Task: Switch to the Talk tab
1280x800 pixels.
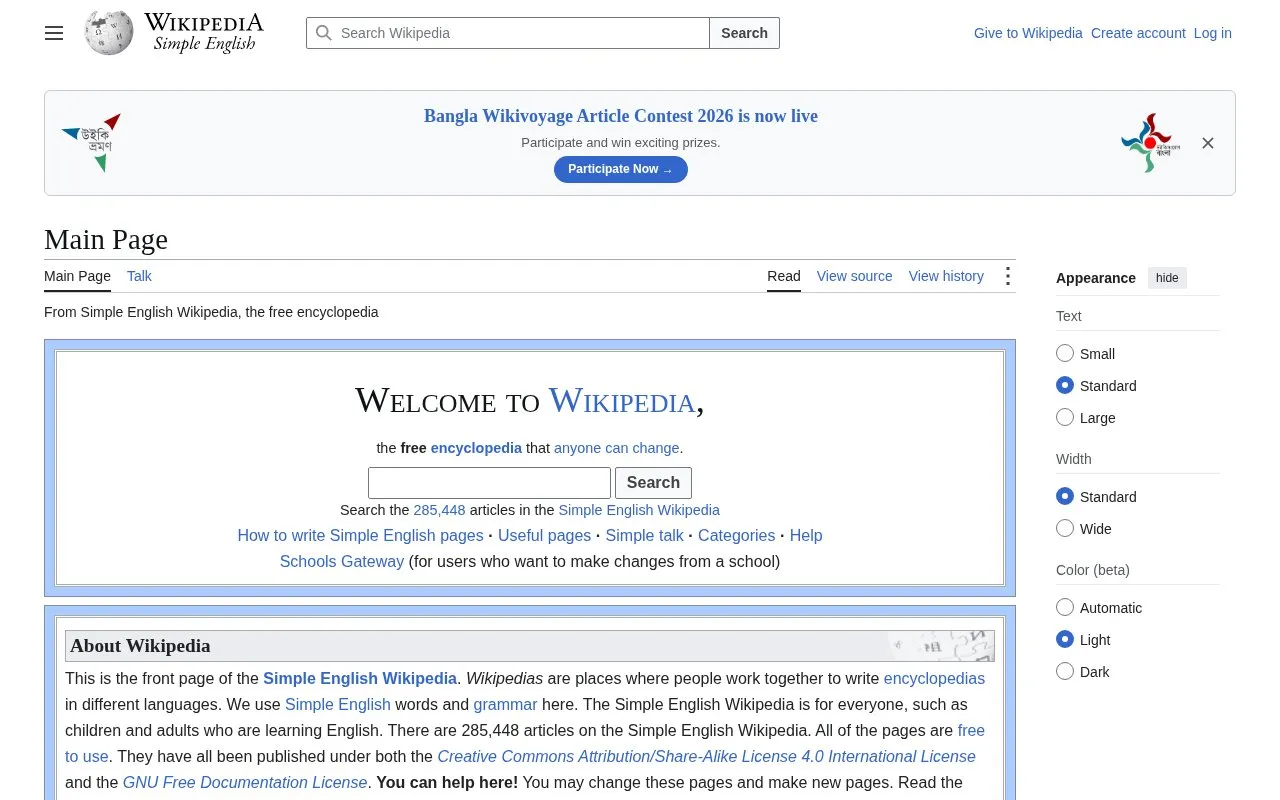Action: click(139, 276)
